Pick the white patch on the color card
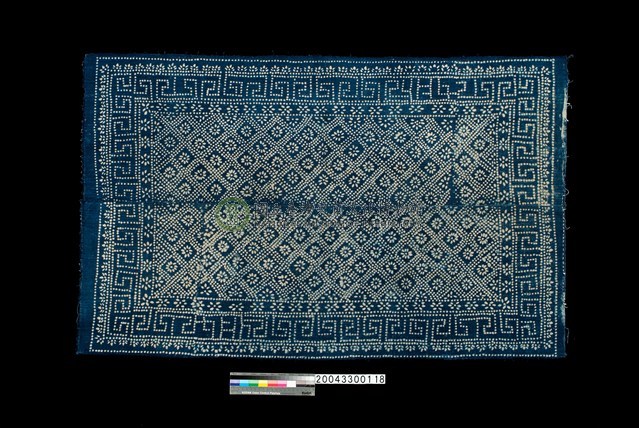639x428 pixels. (291, 384)
